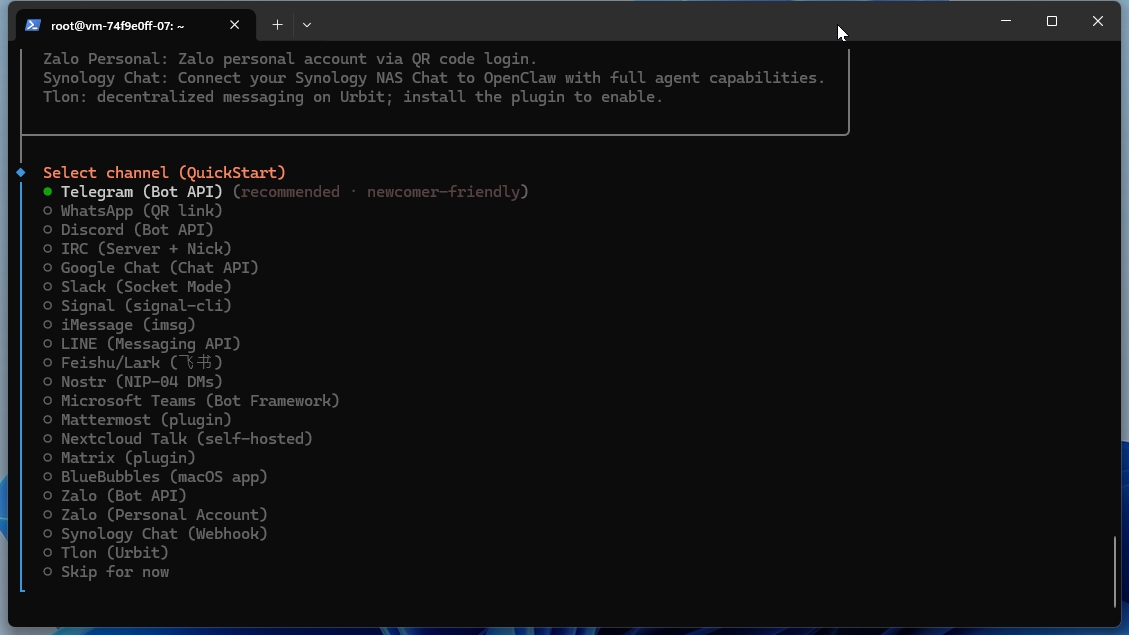Click the PowerShell icon in terminal tab

tap(32, 25)
